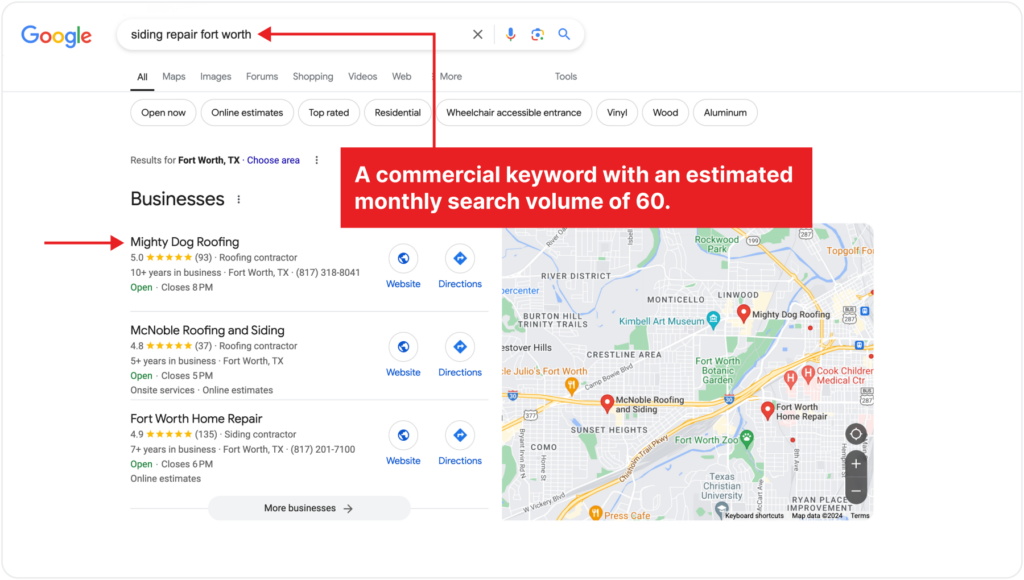Zoom out the map with minus button

[856, 491]
